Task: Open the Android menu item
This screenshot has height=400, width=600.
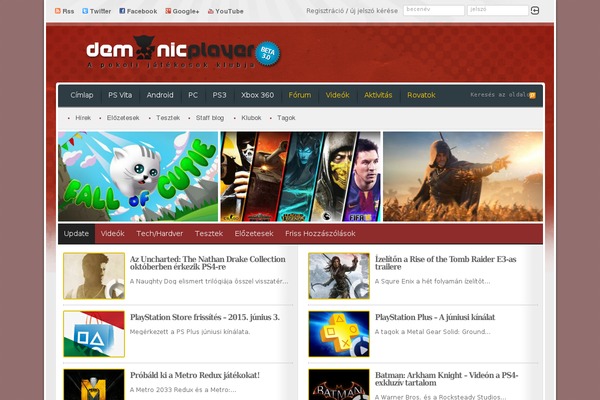Action: point(160,95)
